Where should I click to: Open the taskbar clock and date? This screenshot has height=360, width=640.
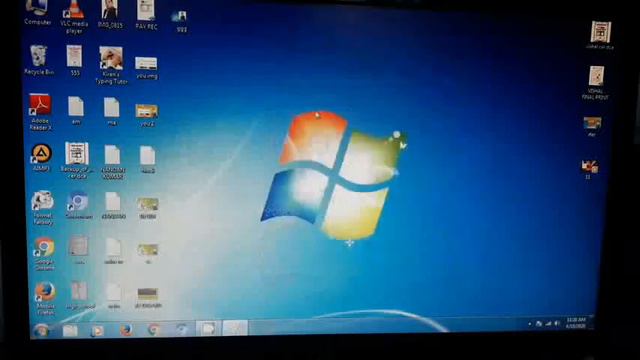[x=576, y=323]
